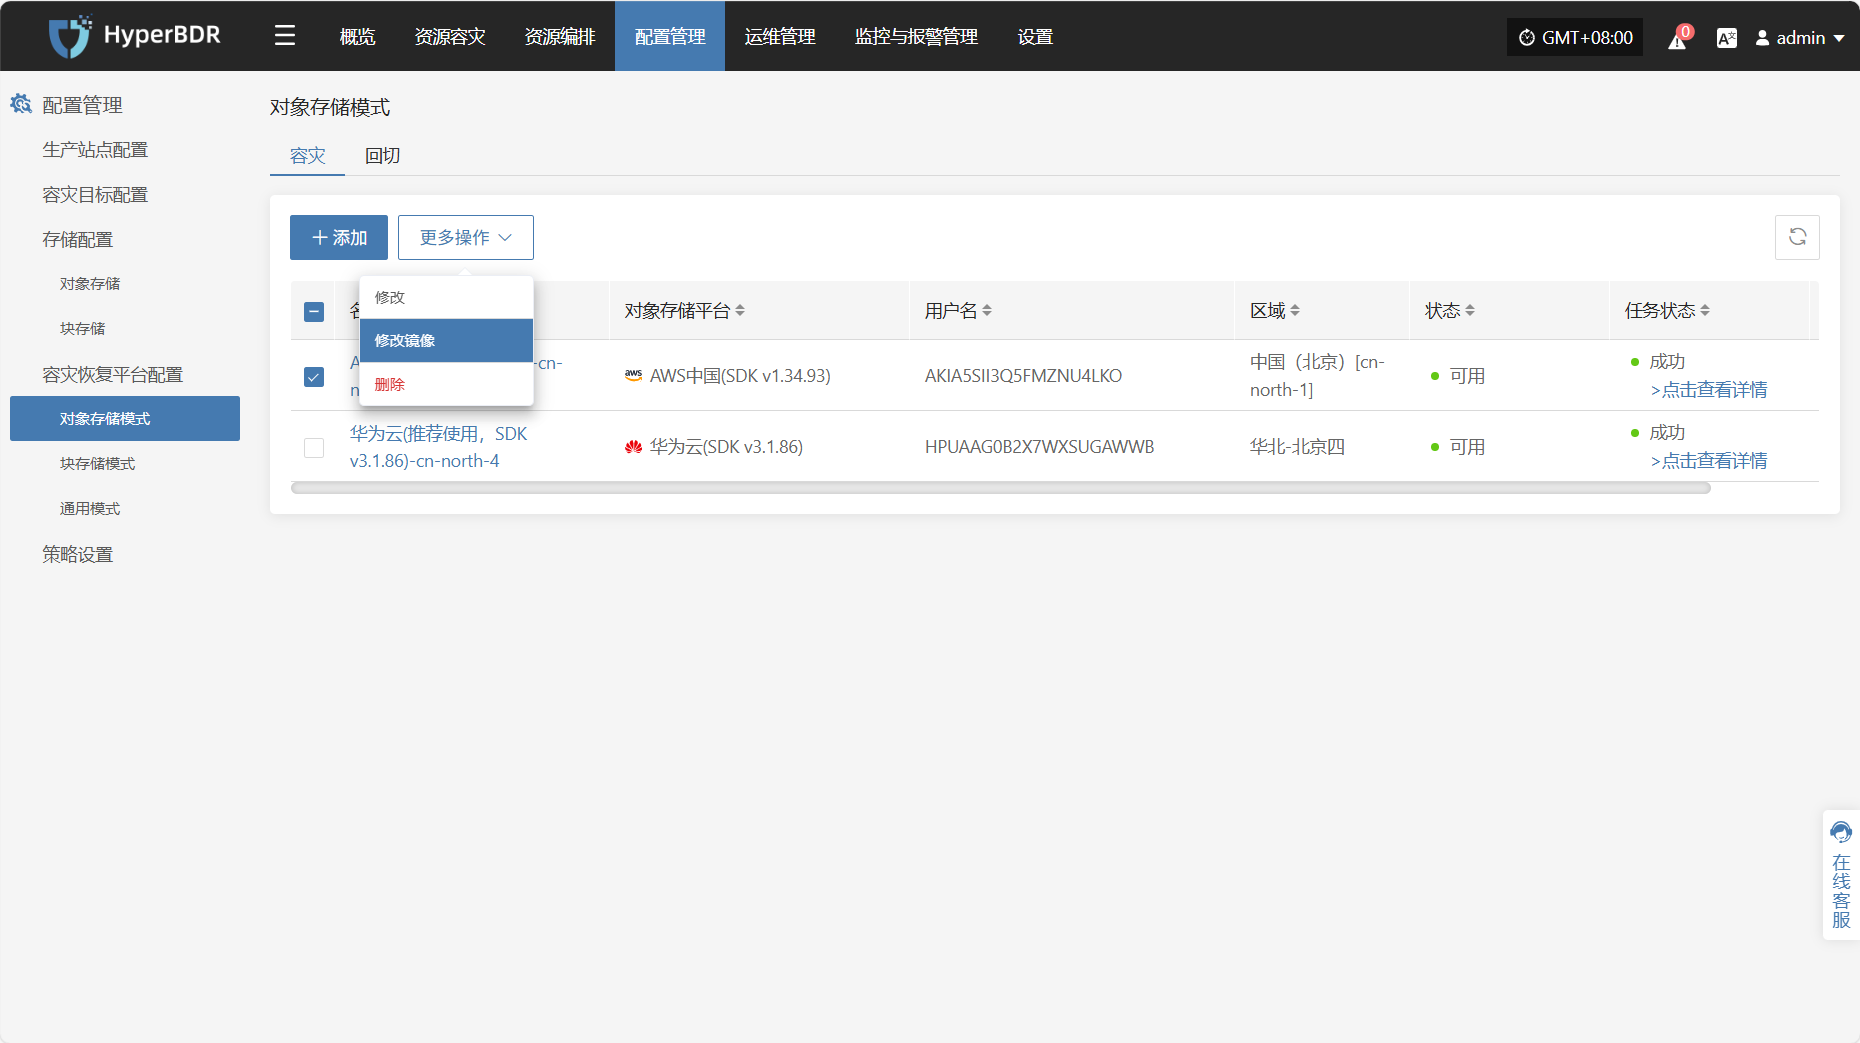Click 可用 status in 华为云 row

(1467, 447)
